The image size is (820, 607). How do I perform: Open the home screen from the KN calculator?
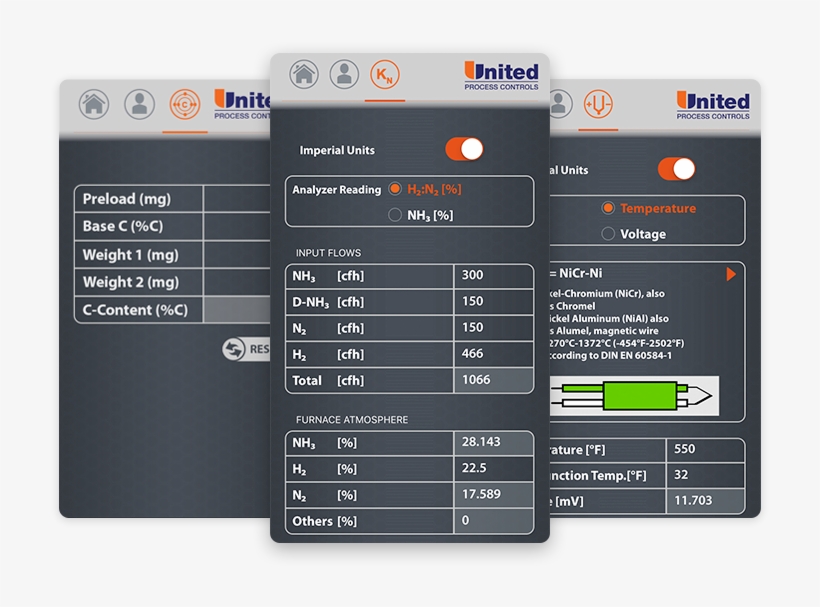point(305,72)
